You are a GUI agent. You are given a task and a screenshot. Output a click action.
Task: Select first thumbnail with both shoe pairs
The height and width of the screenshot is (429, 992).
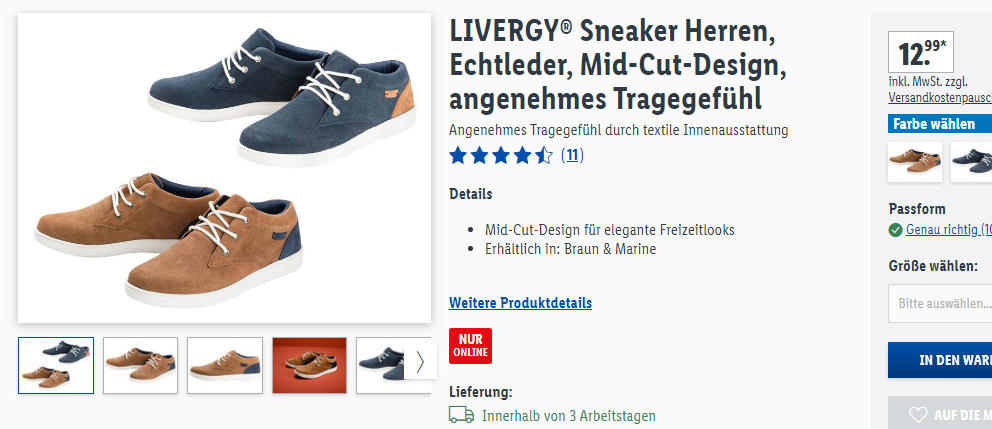[56, 366]
